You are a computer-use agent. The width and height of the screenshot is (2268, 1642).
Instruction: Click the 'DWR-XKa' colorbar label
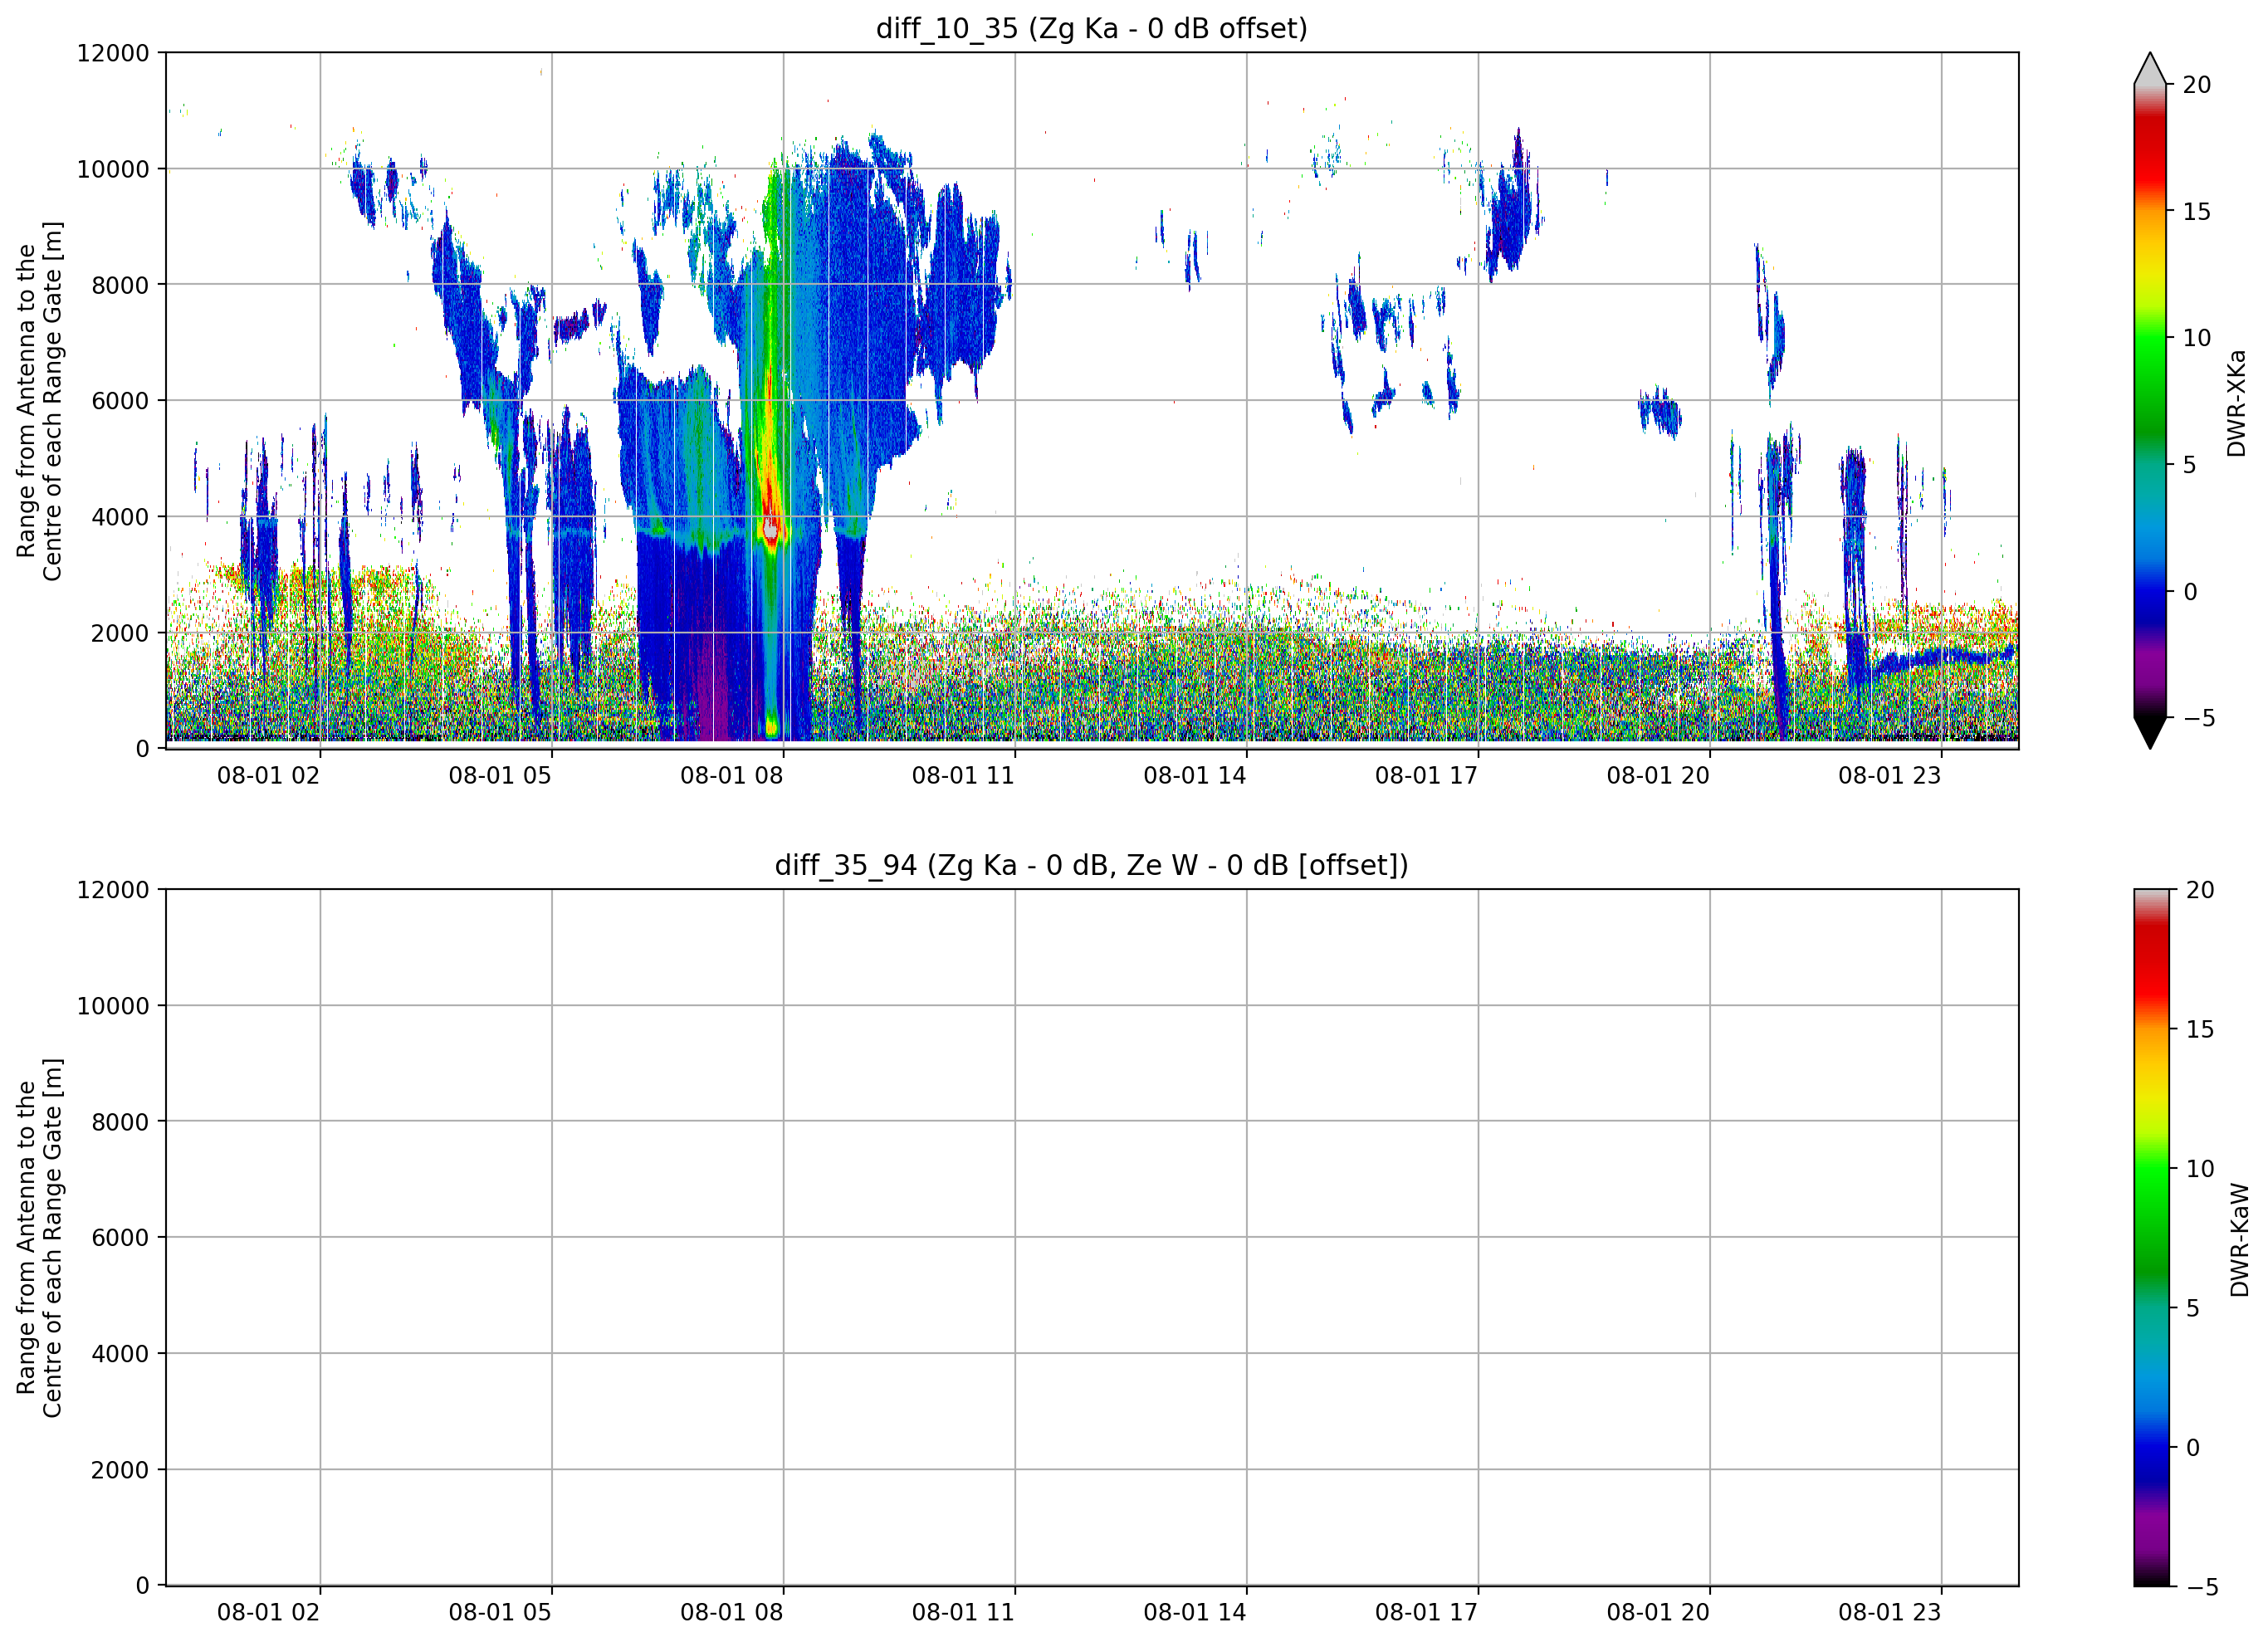coord(2236,403)
